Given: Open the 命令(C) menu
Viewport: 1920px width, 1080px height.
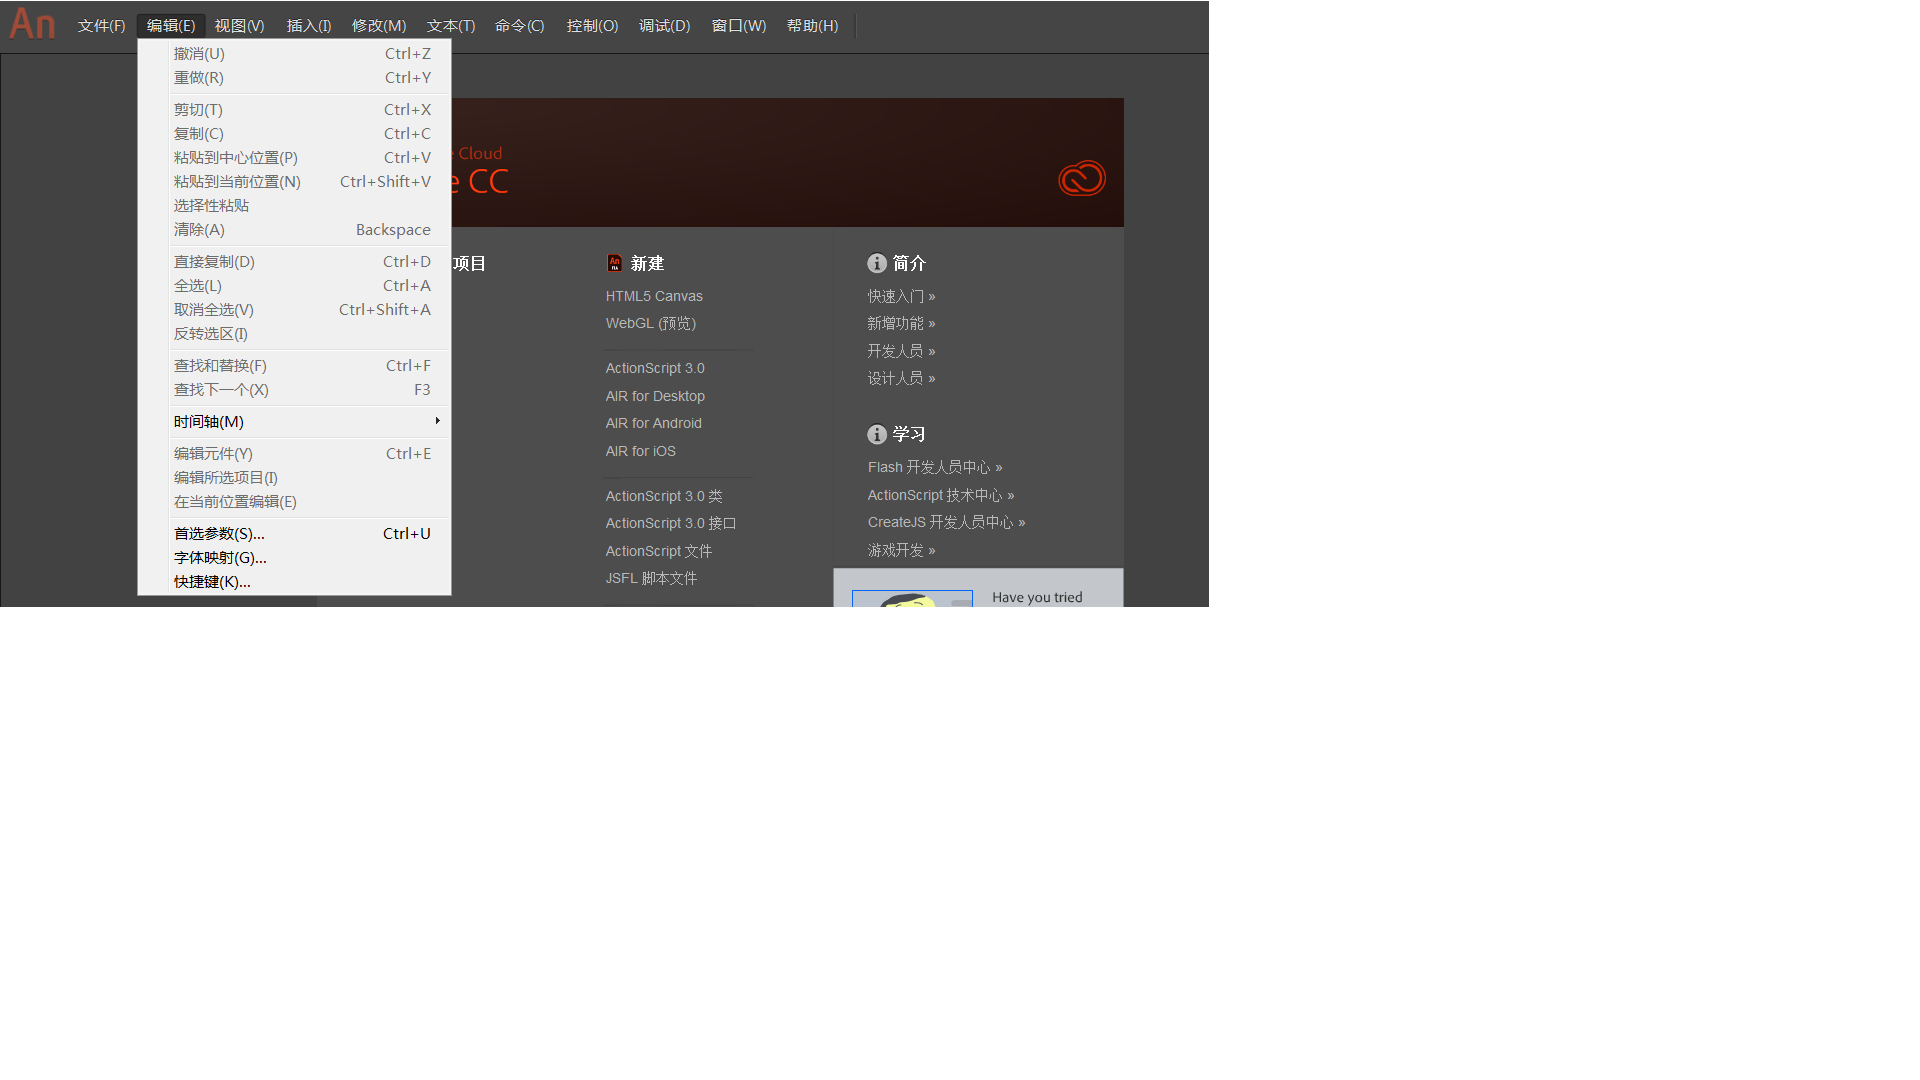Looking at the screenshot, I should (x=520, y=26).
